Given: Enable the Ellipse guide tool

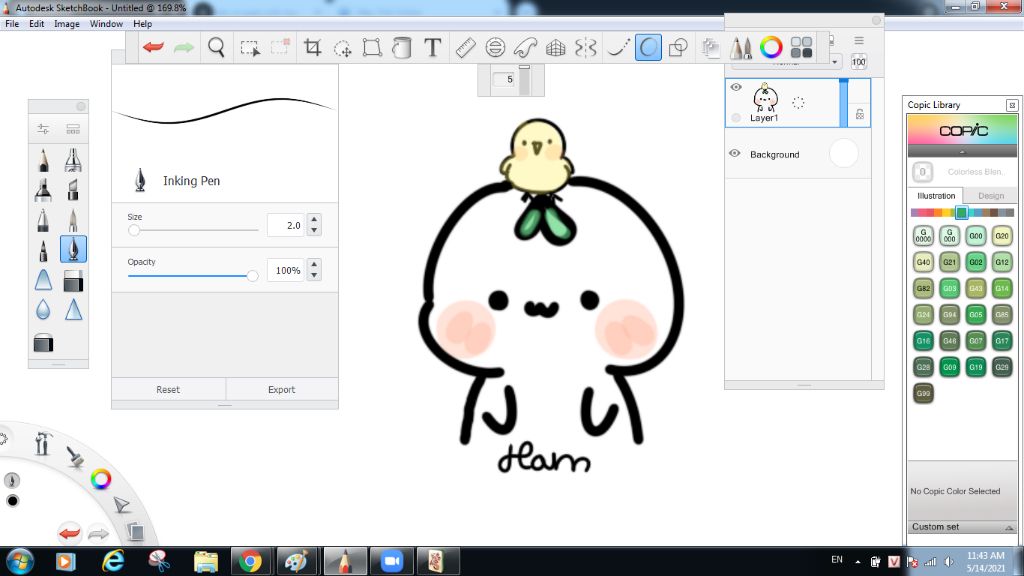Looking at the screenshot, I should click(496, 47).
